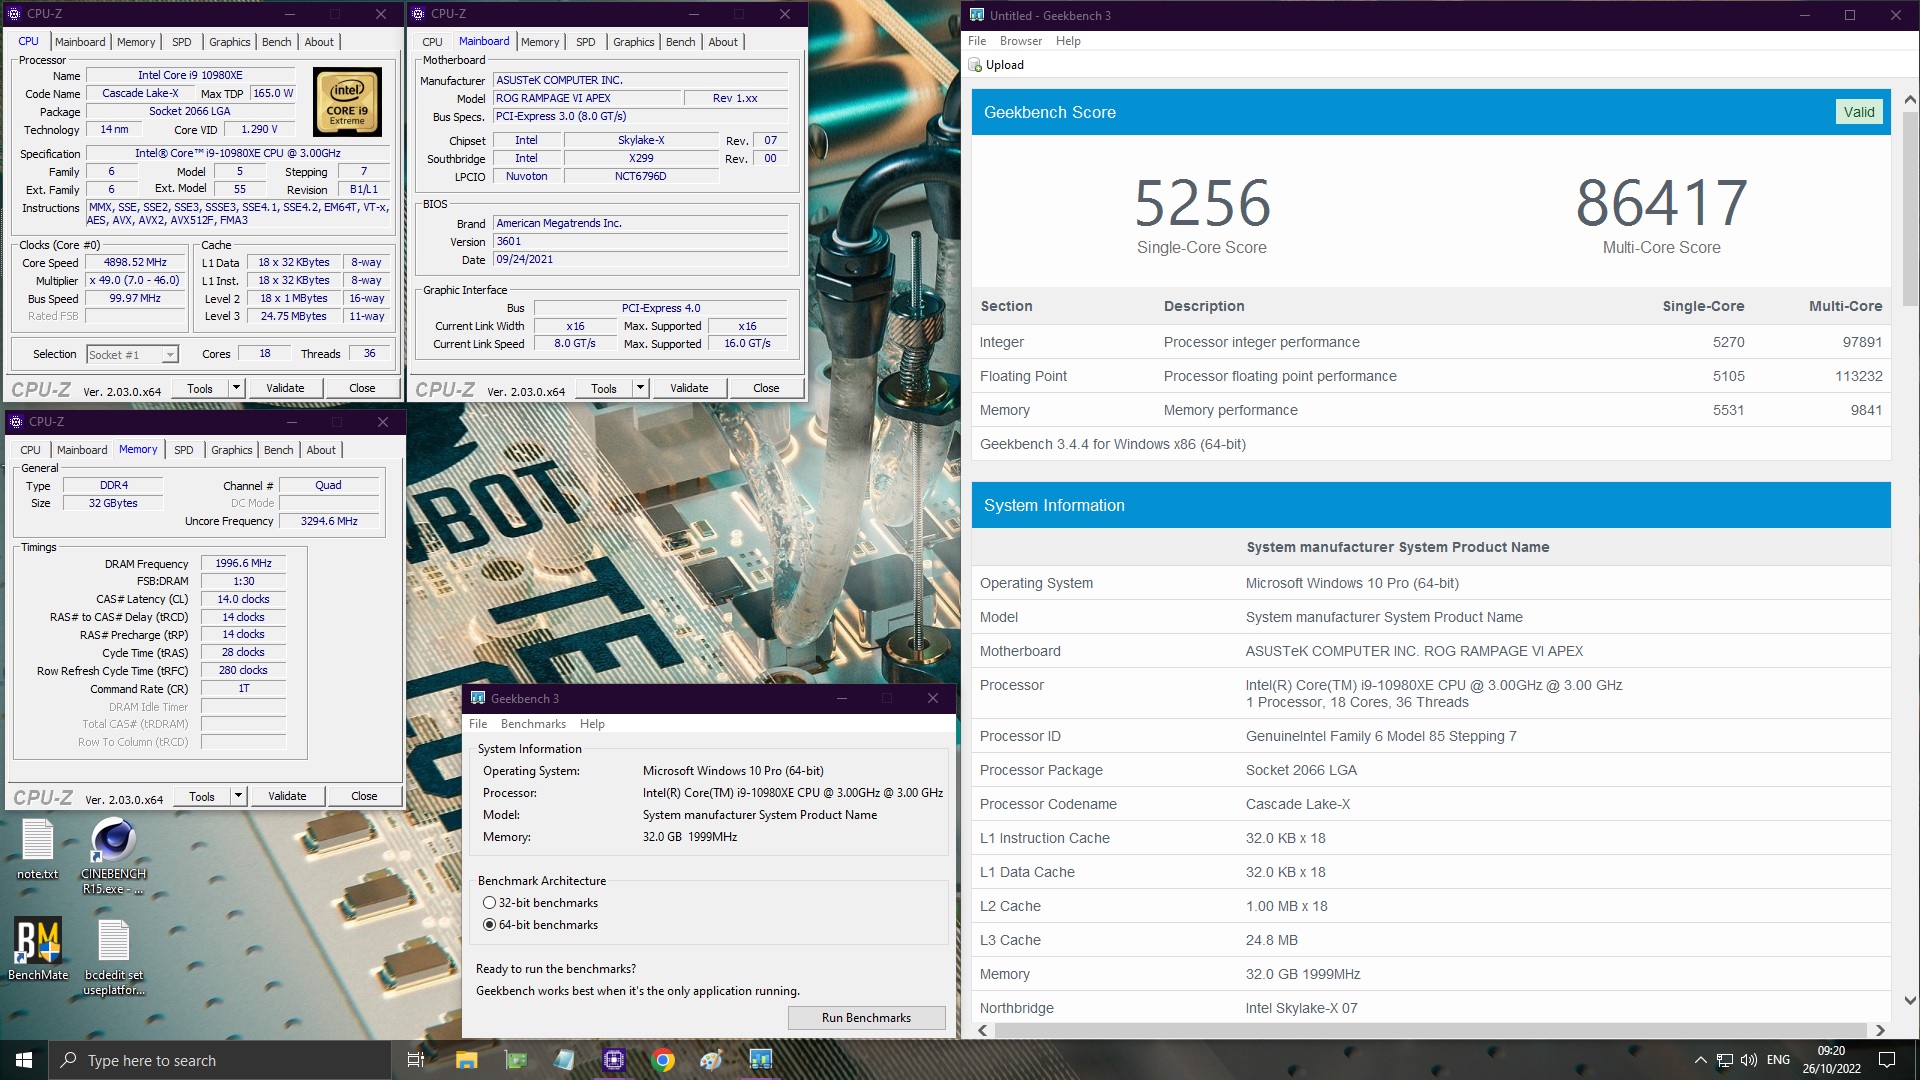Click Close in CPU-Z Memory window
The image size is (1920, 1080).
364,796
